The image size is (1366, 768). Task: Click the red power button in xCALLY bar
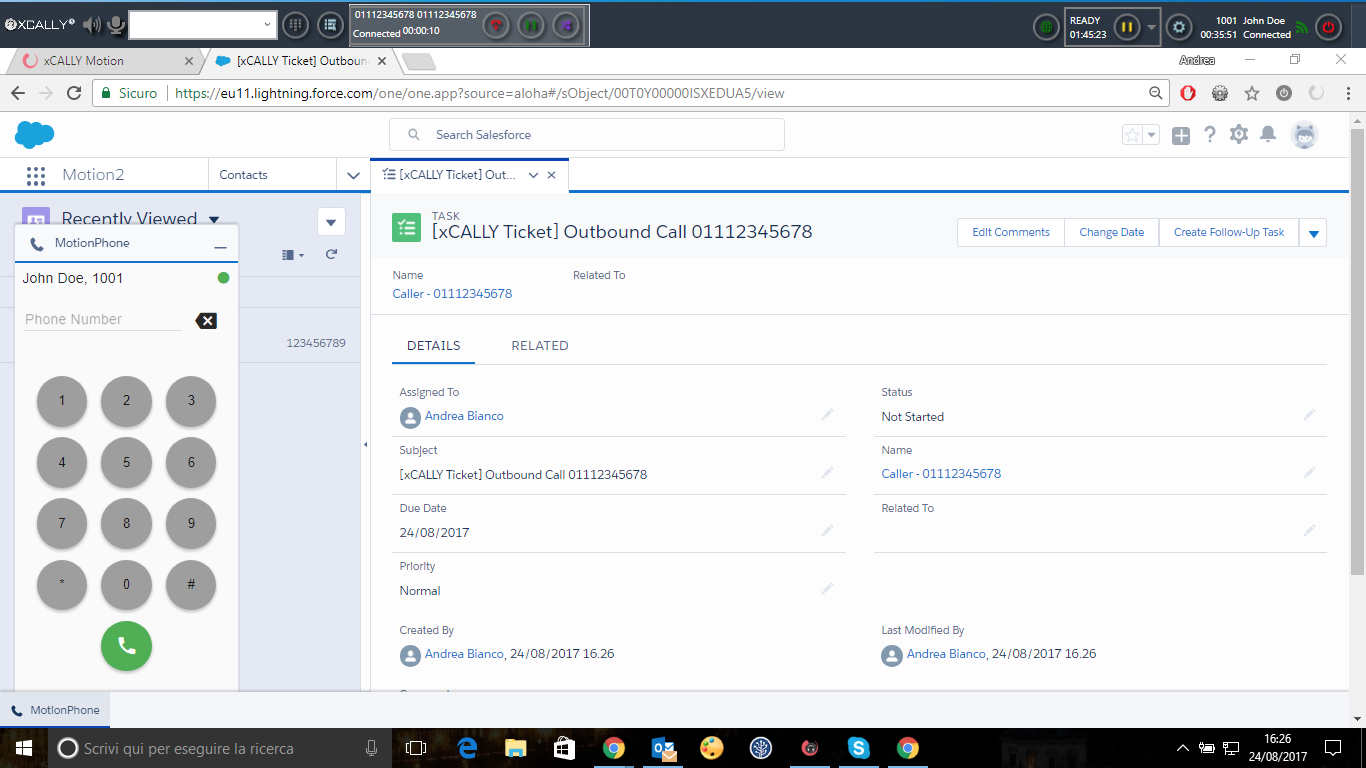pos(1328,27)
